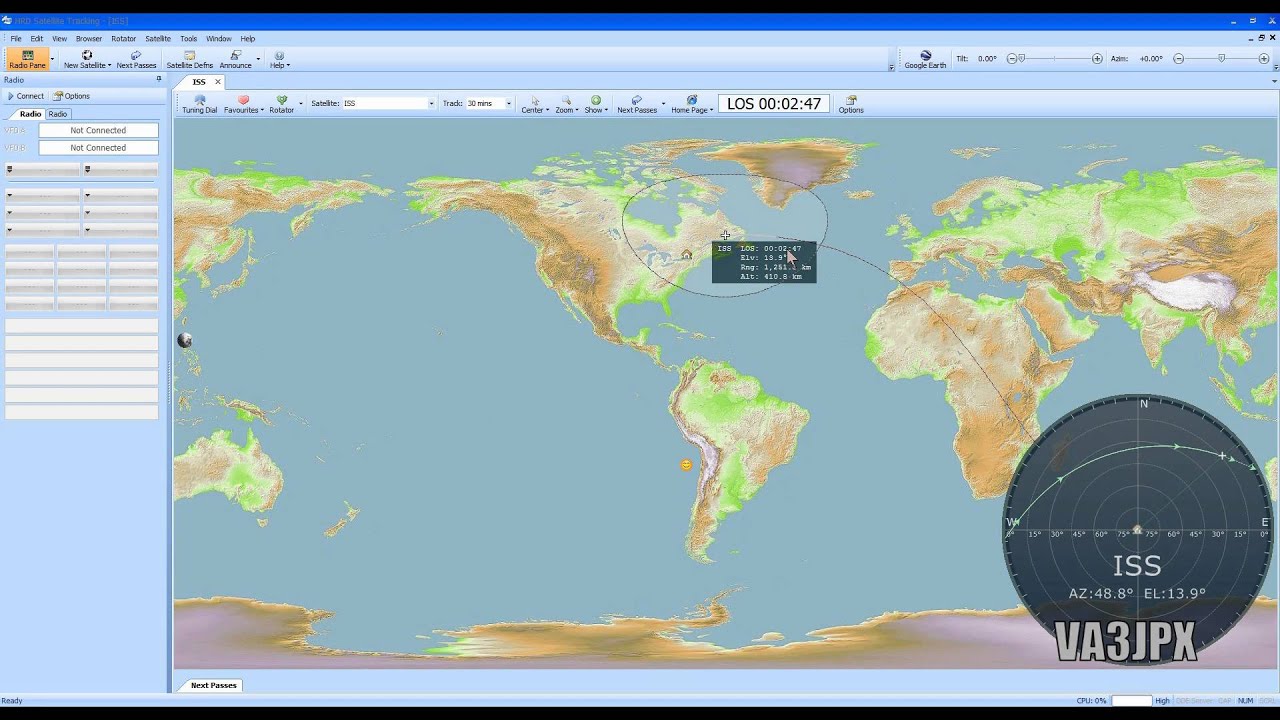This screenshot has height=720, width=1280.
Task: Launch Google Earth
Action: point(925,59)
